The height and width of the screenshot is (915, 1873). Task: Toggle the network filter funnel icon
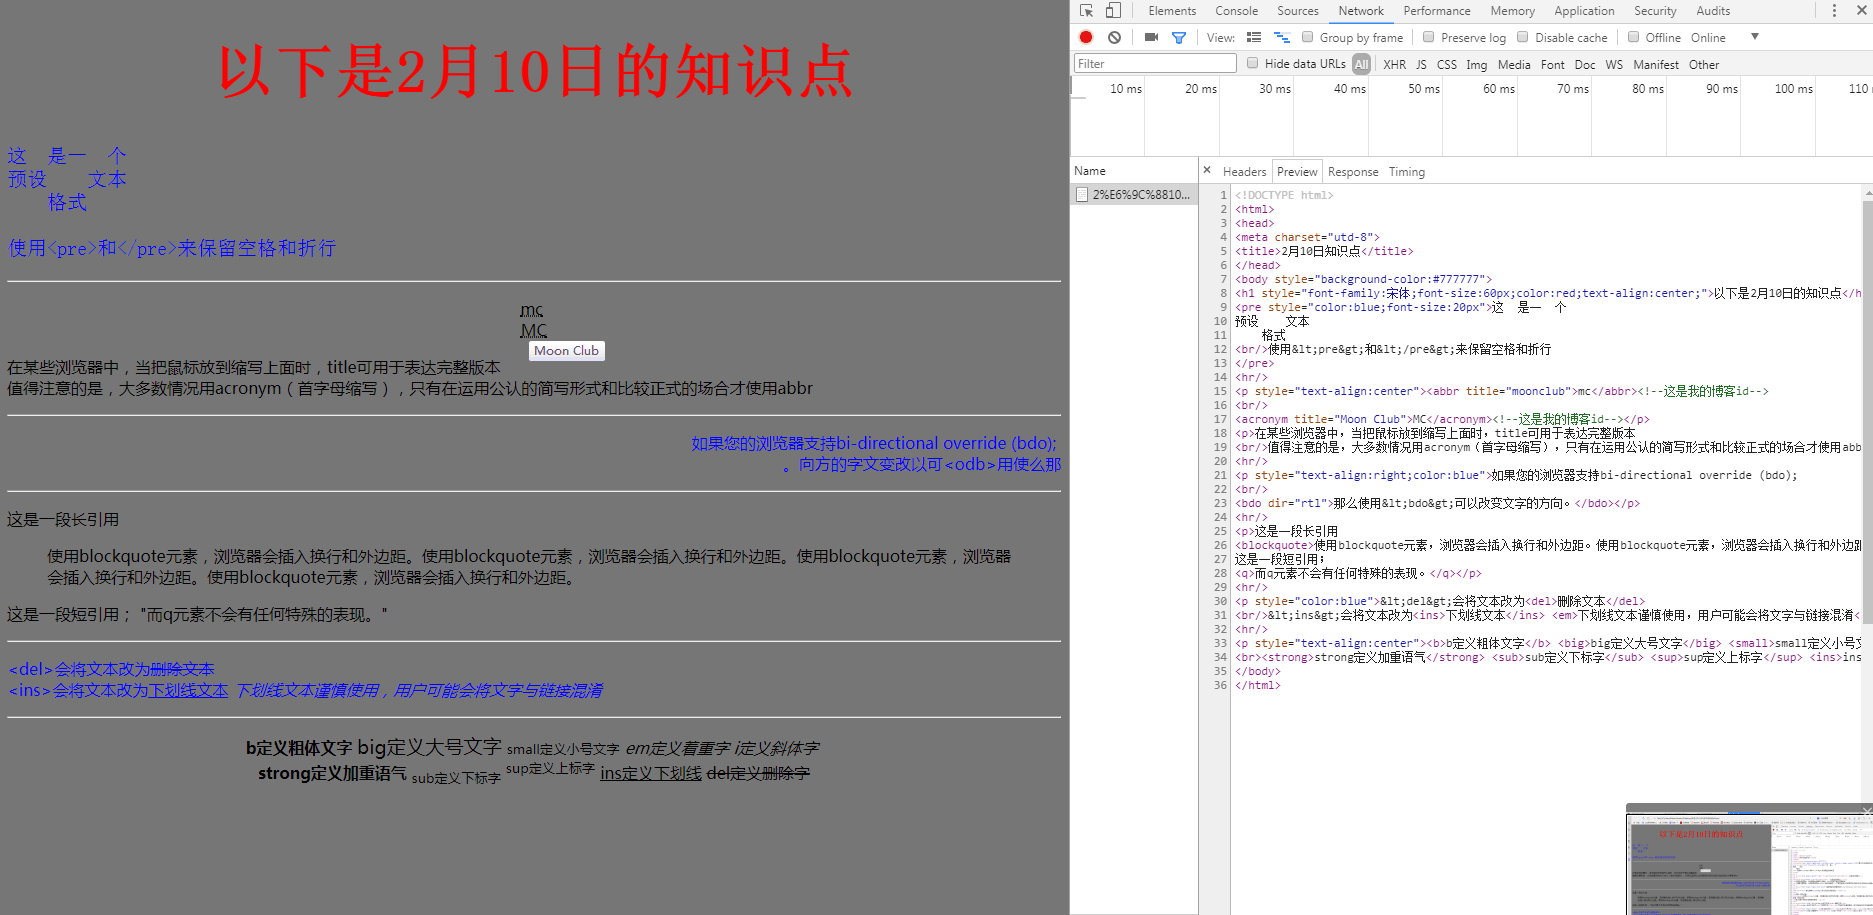[1179, 38]
